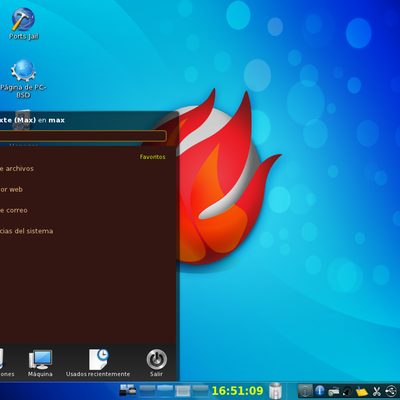Image resolution: width=400 pixels, height=400 pixels.
Task: Open the yellow notes tray icon
Action: [362, 391]
